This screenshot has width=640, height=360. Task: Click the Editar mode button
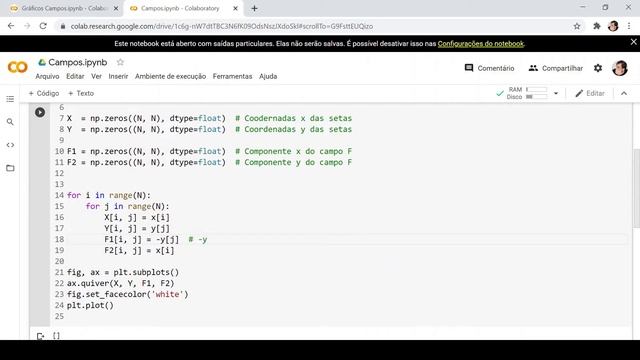590,93
